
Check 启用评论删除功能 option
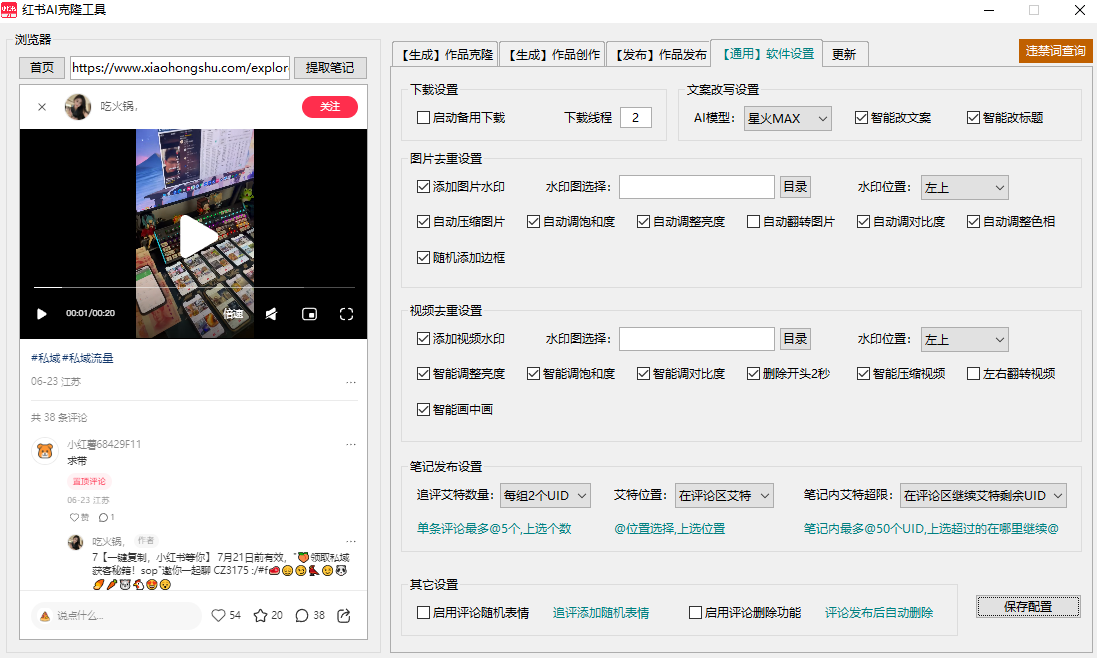695,613
